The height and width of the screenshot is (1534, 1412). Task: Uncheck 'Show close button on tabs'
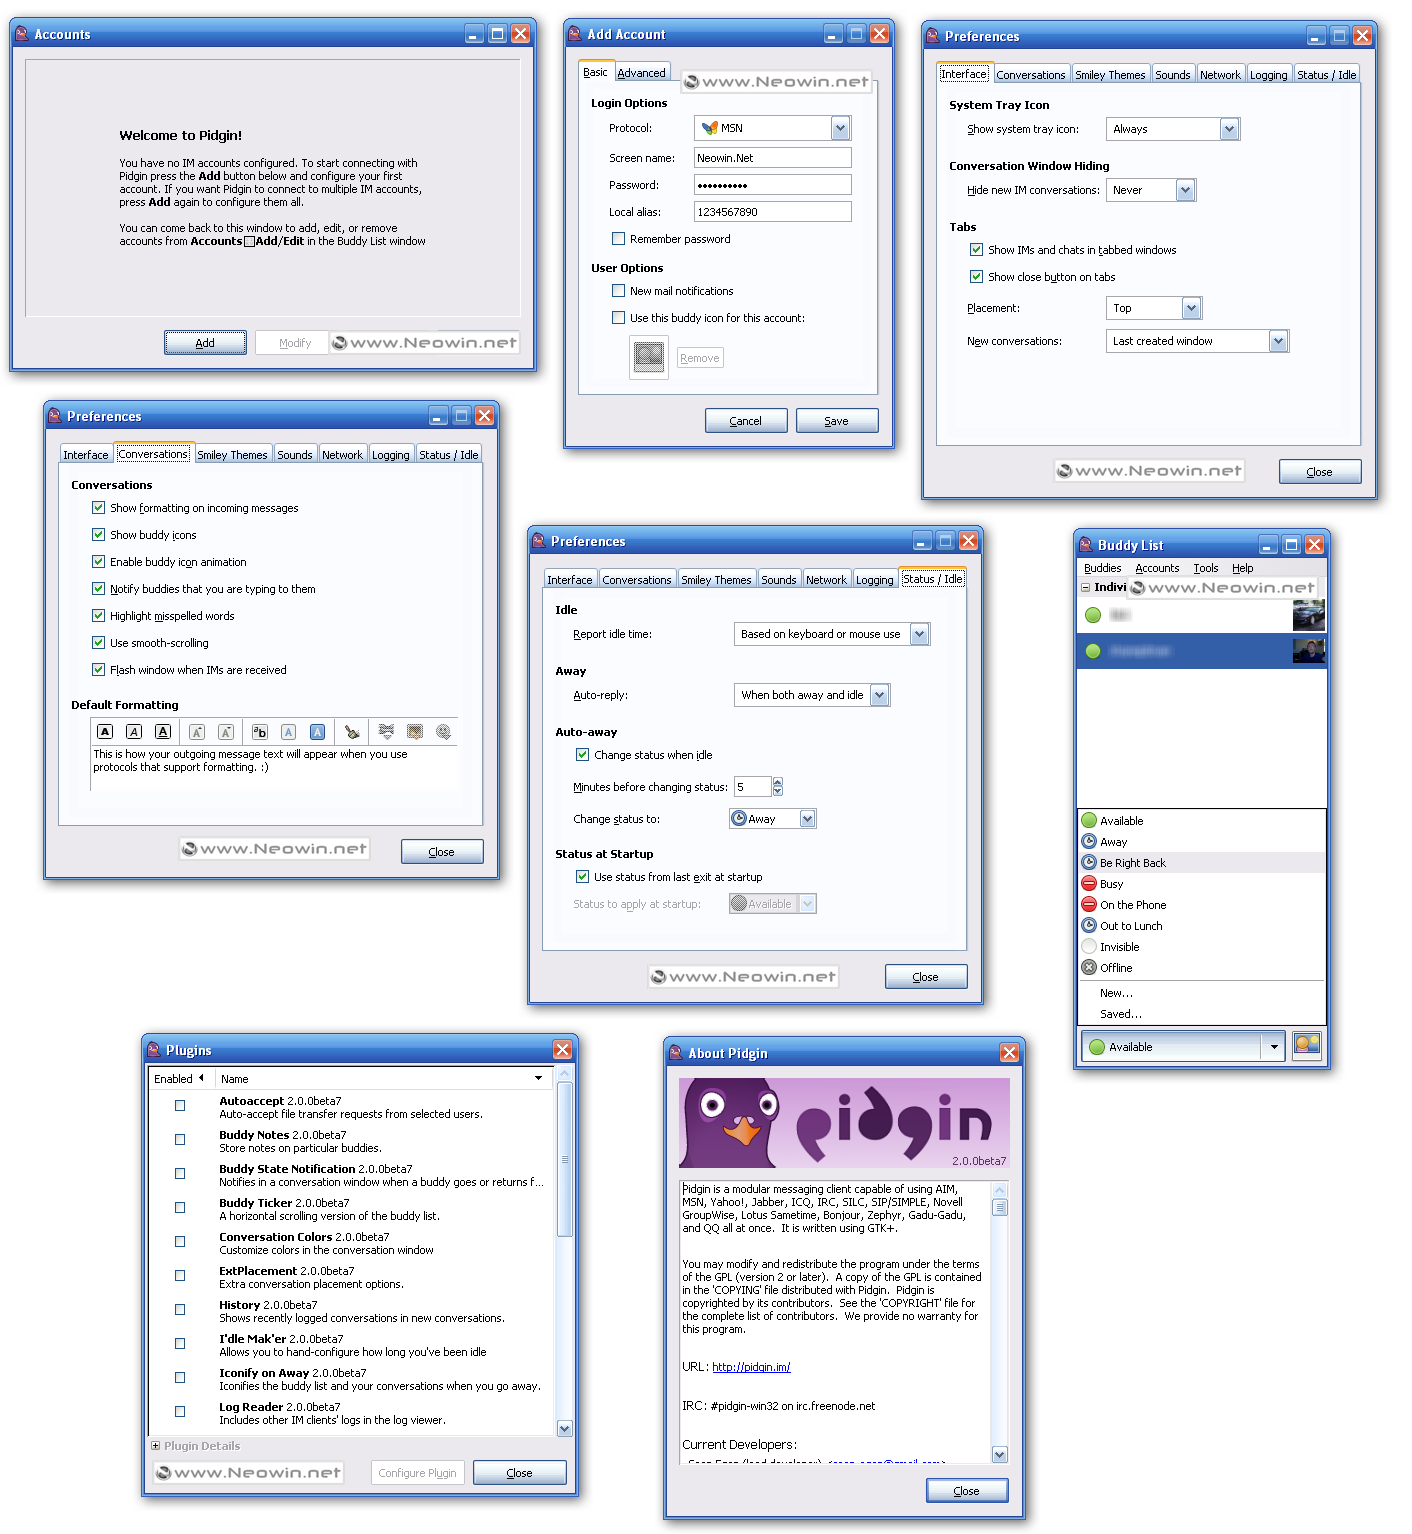[977, 277]
